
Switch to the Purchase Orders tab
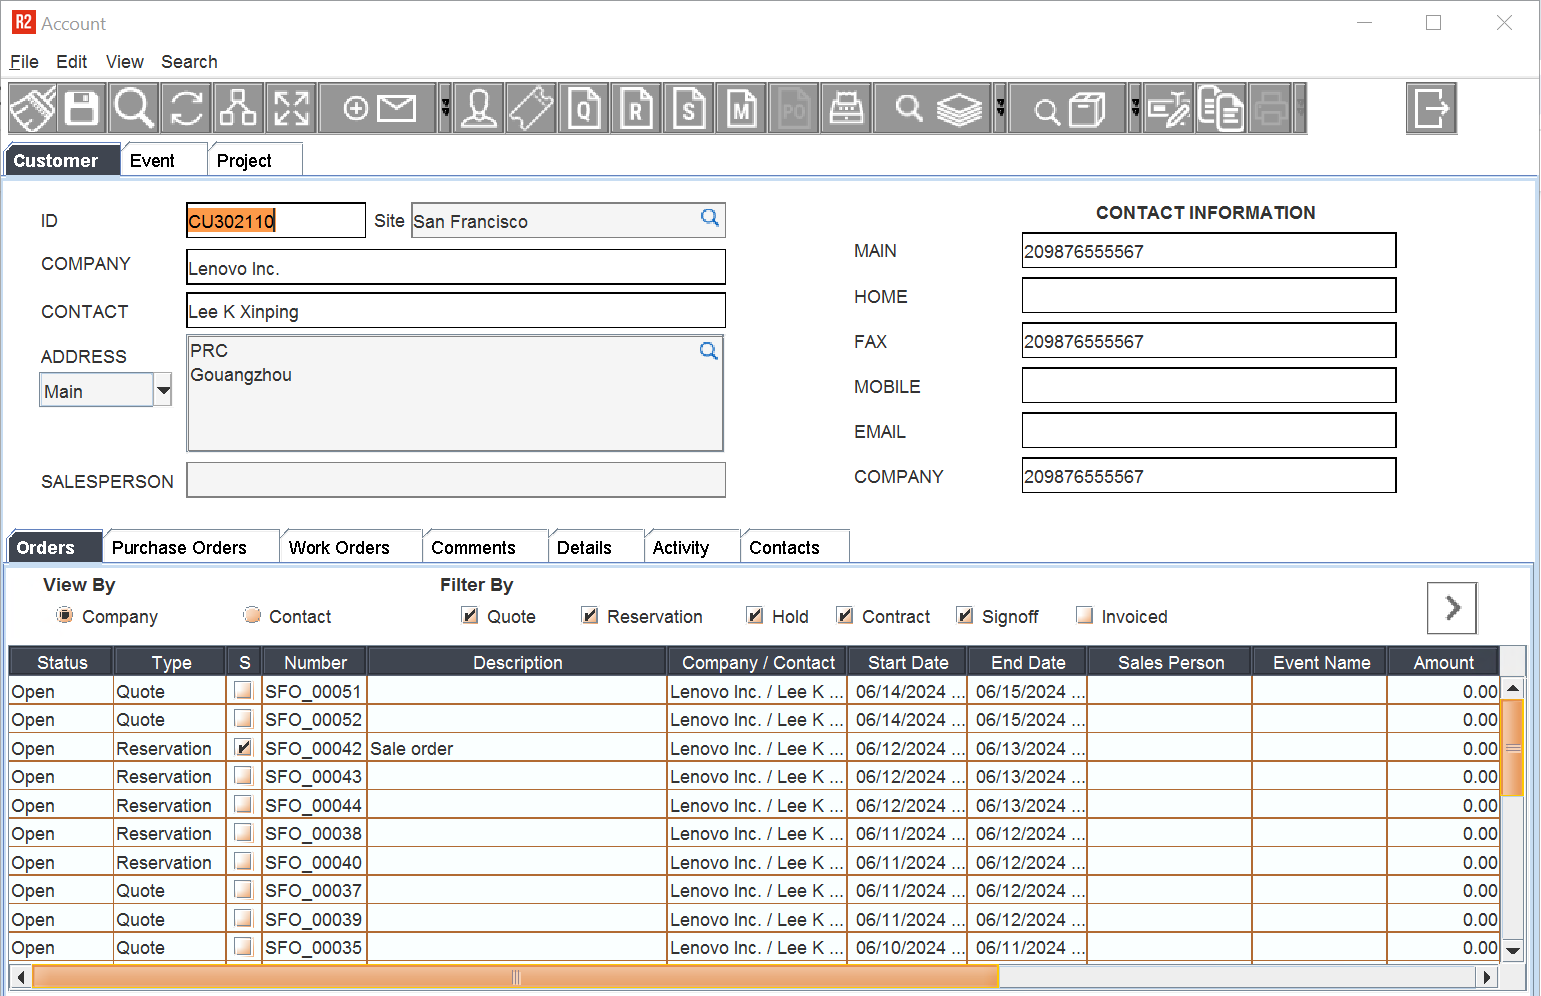pos(179,547)
